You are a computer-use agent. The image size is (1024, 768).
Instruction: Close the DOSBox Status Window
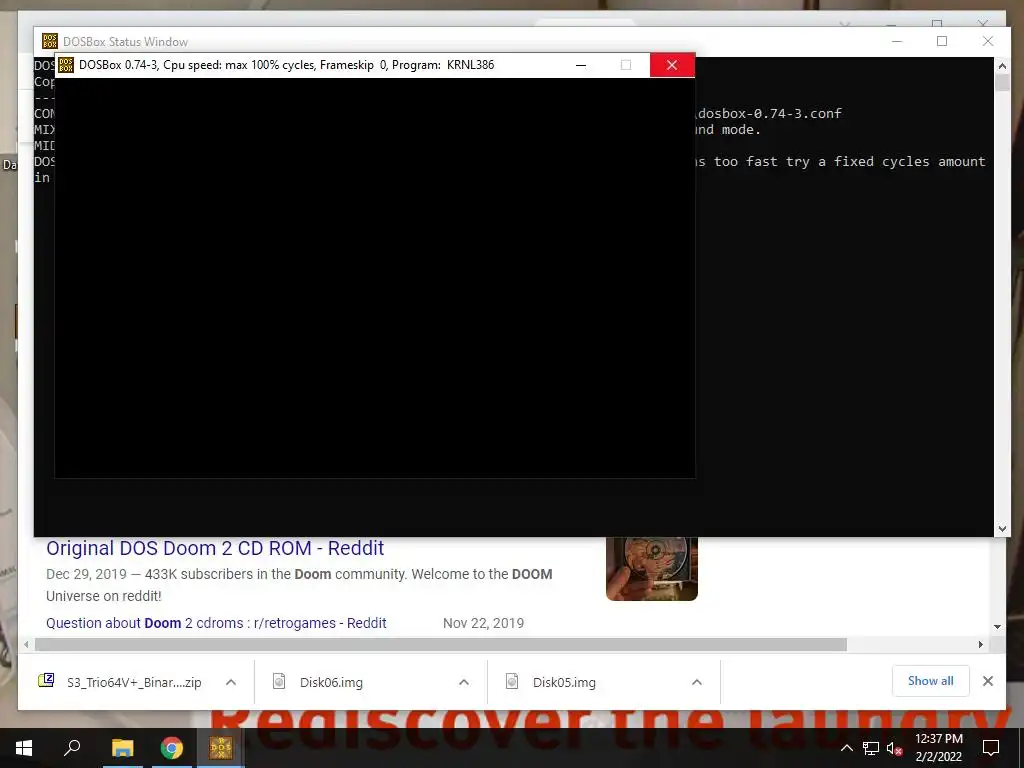[x=988, y=41]
